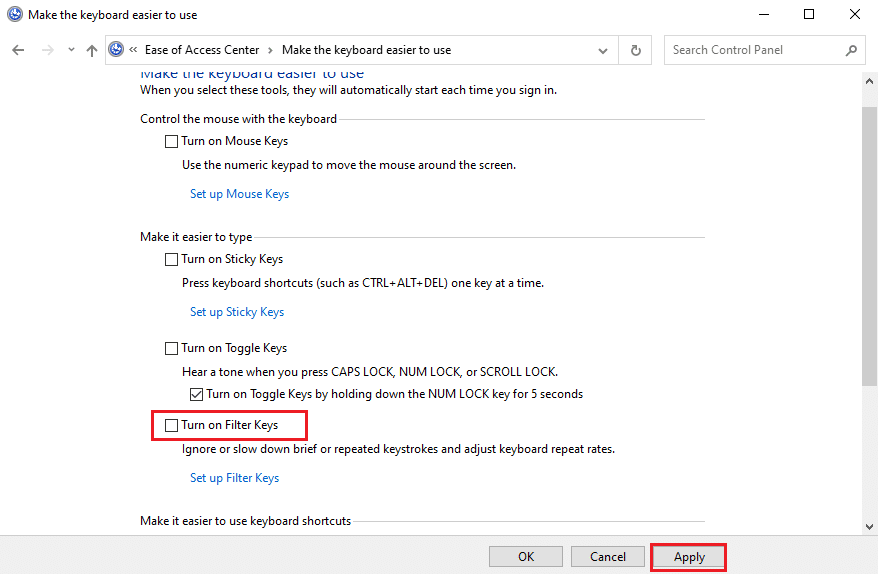Viewport: 878px width, 574px height.
Task: Click the Back navigation arrow
Action: click(x=18, y=50)
